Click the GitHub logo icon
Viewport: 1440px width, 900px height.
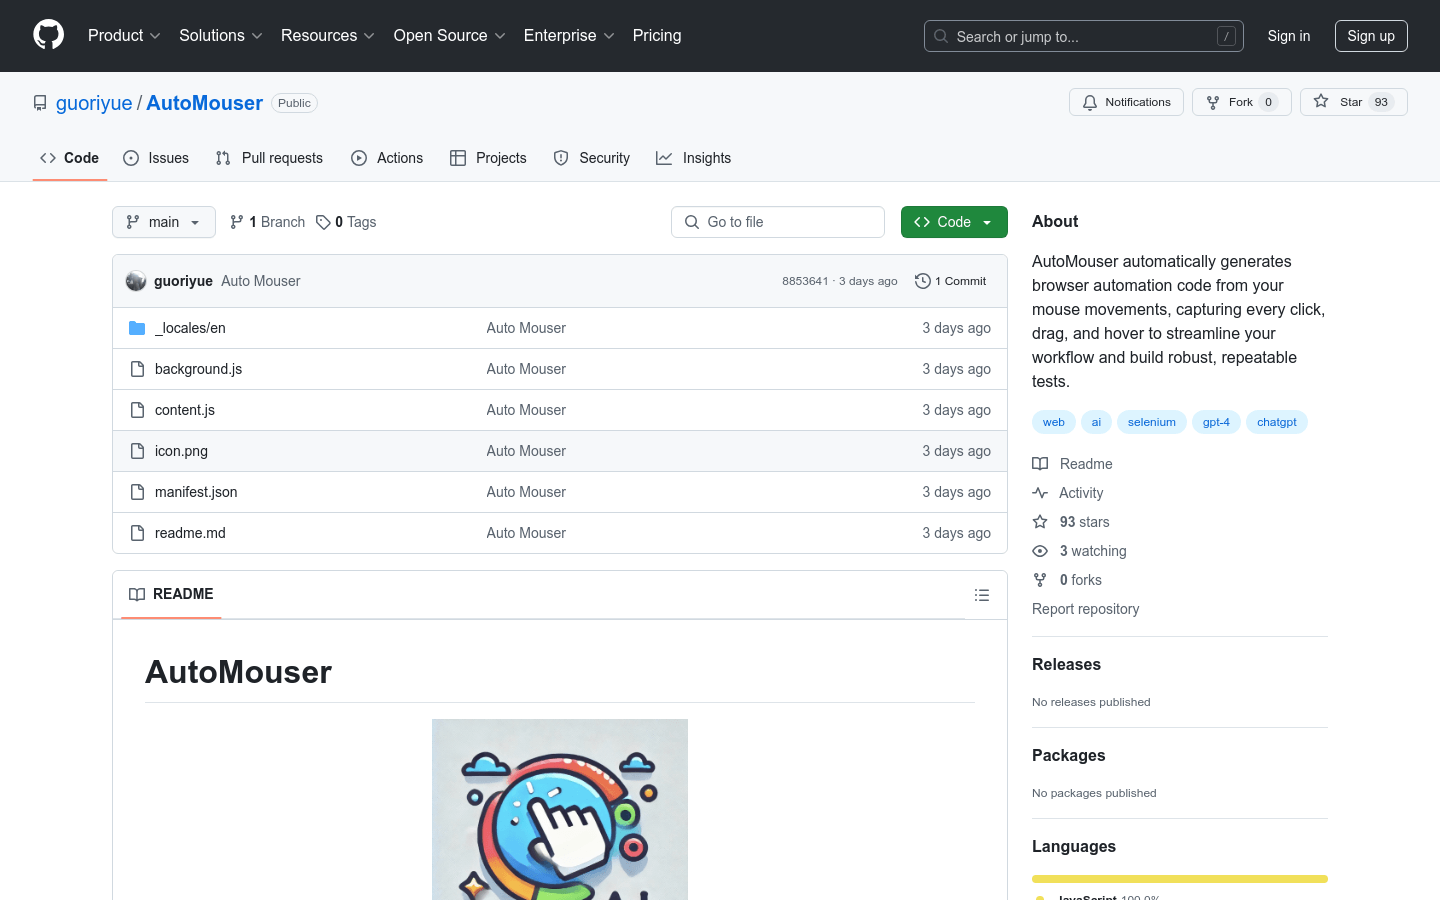pos(49,35)
